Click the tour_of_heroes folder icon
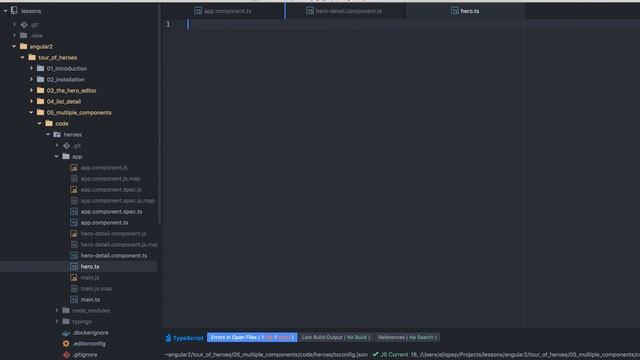The image size is (640, 360). [32, 58]
